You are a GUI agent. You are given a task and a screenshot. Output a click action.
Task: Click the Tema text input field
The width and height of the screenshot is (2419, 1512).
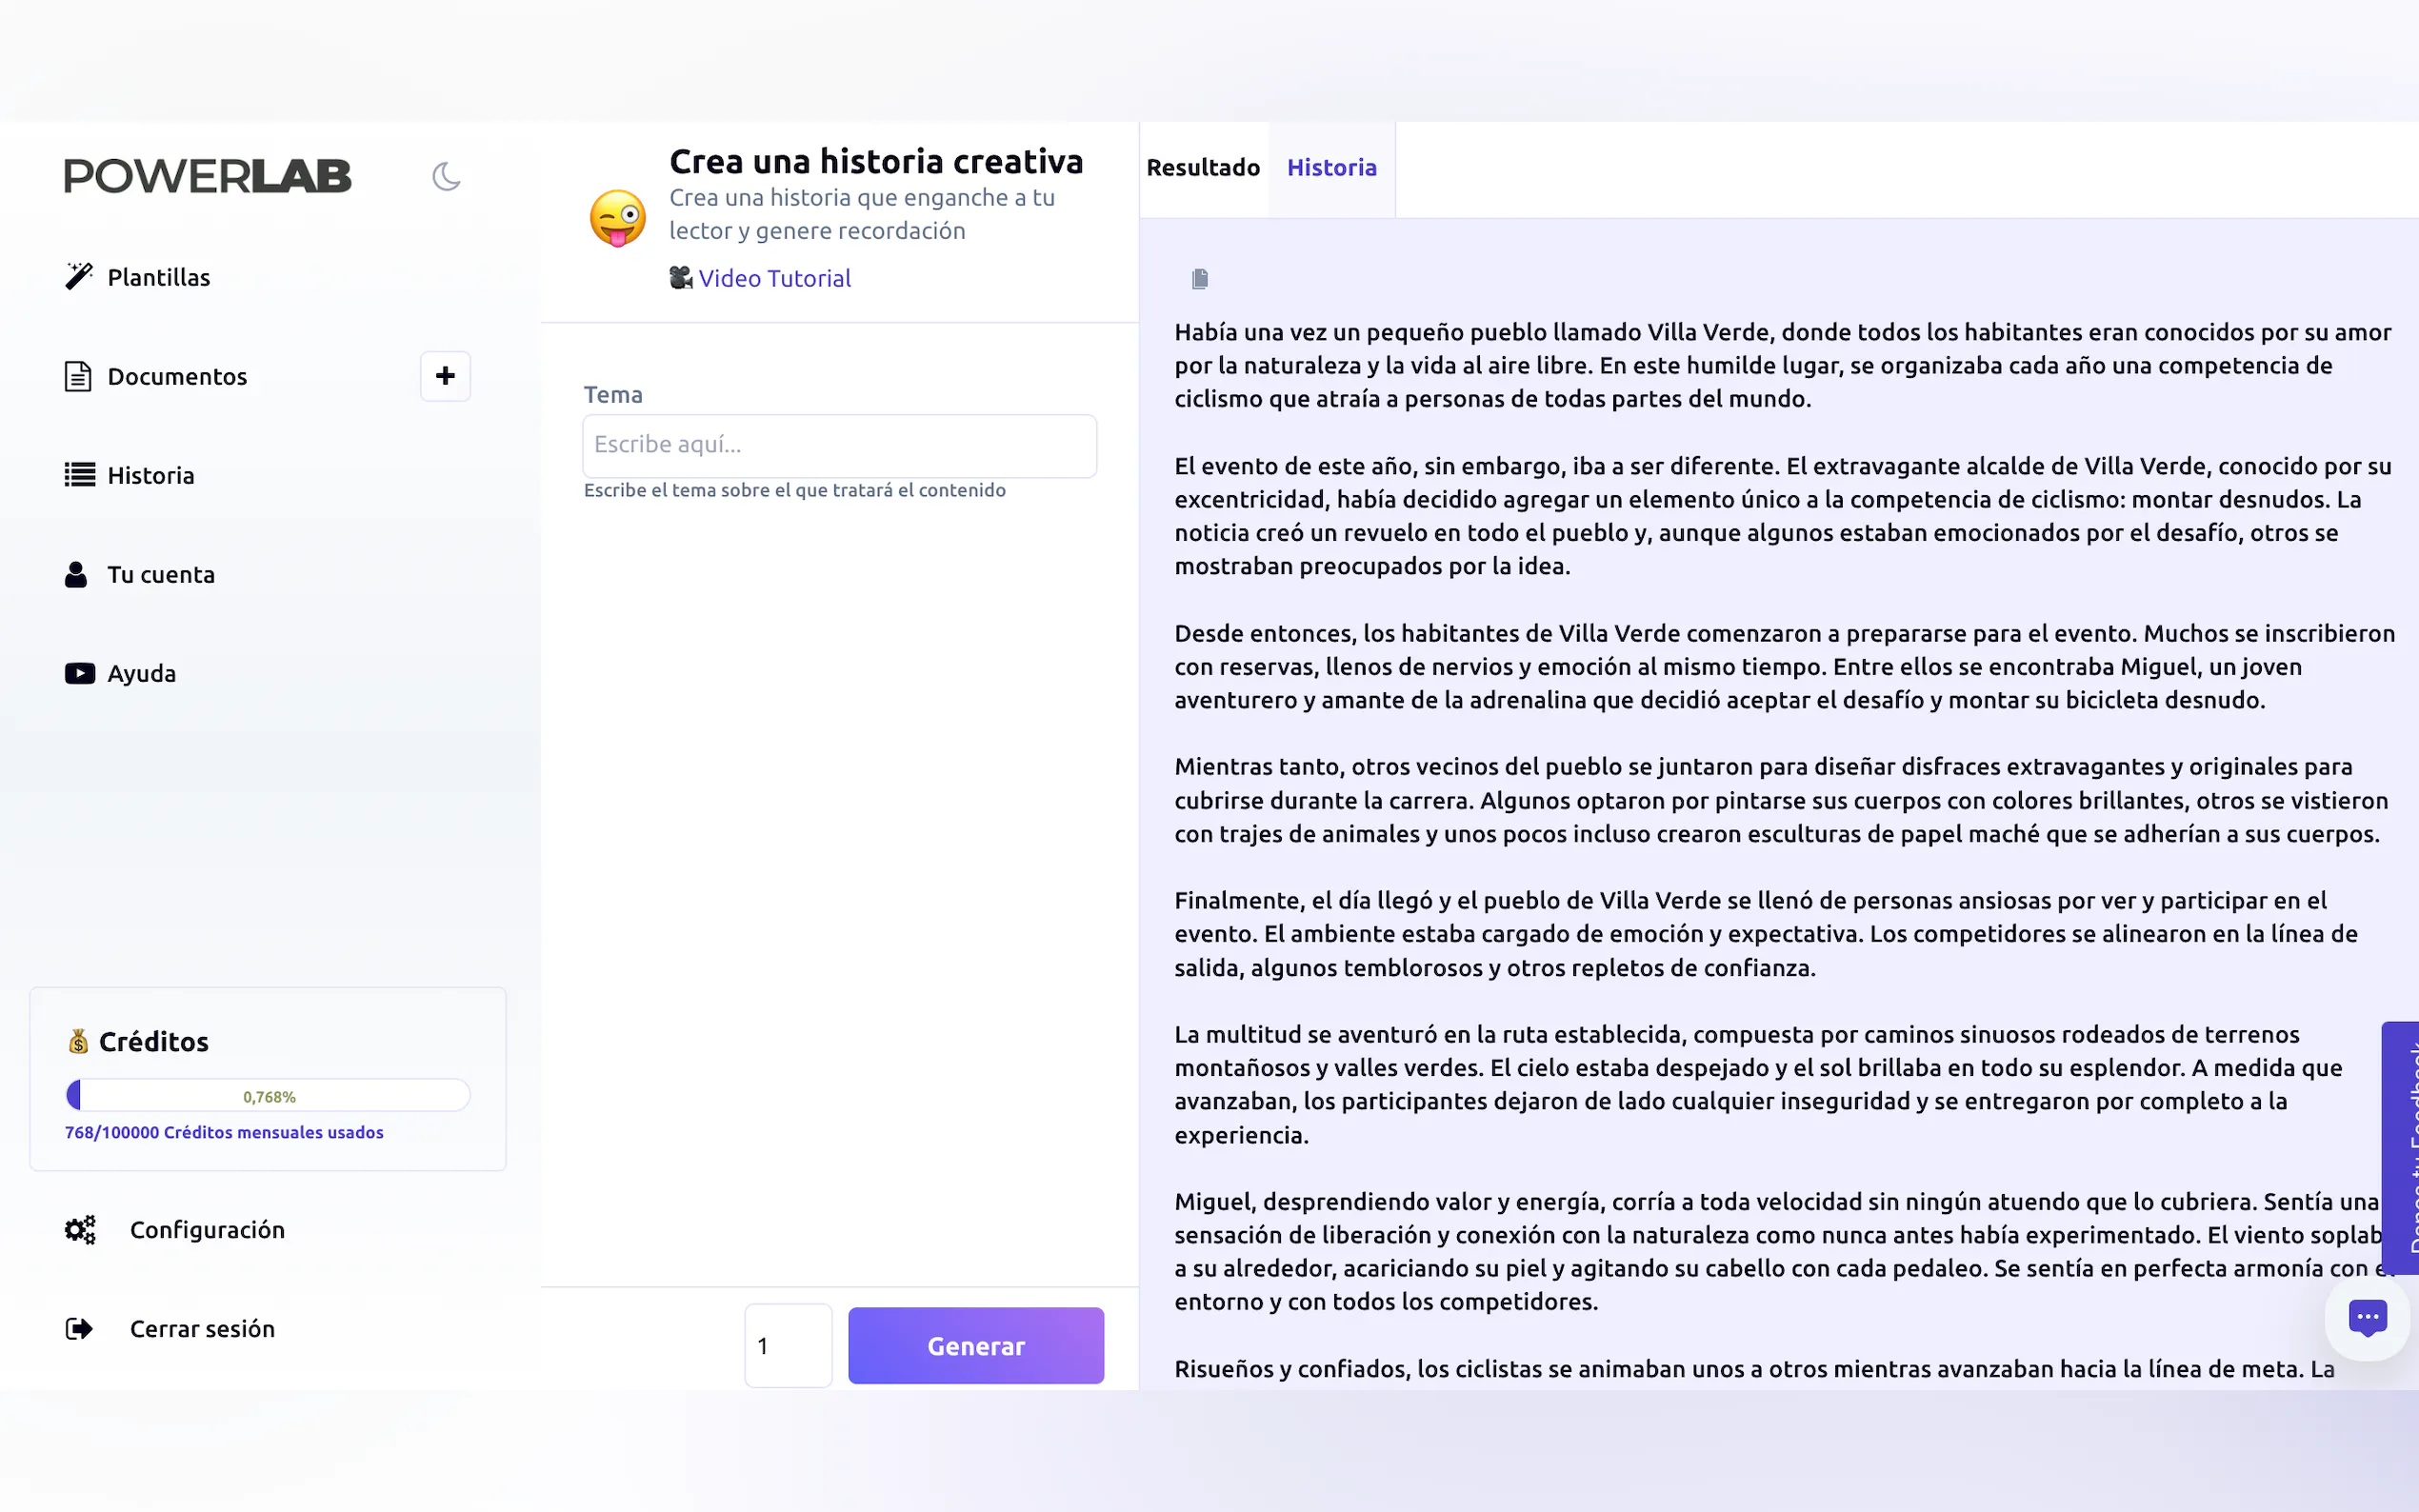[839, 445]
